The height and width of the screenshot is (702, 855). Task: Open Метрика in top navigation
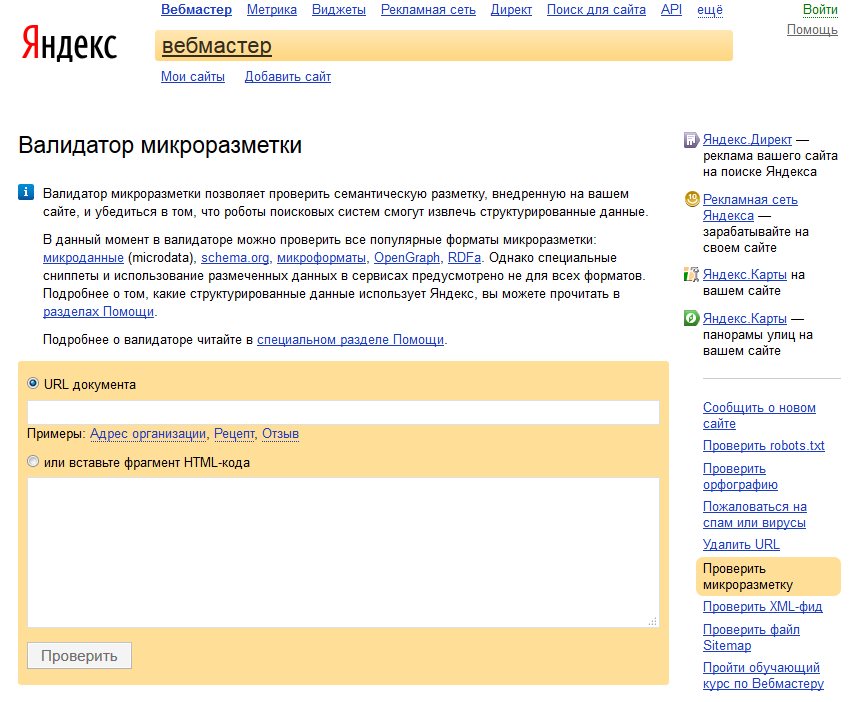tap(272, 10)
